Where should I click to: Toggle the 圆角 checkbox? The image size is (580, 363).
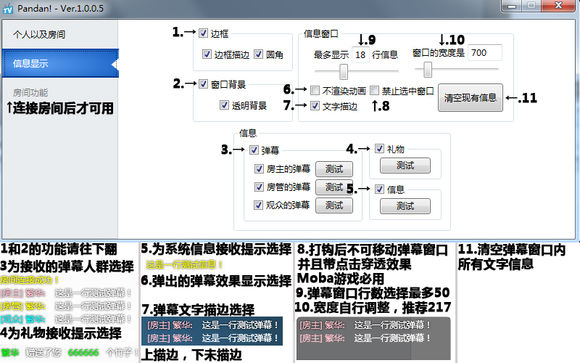click(x=258, y=54)
